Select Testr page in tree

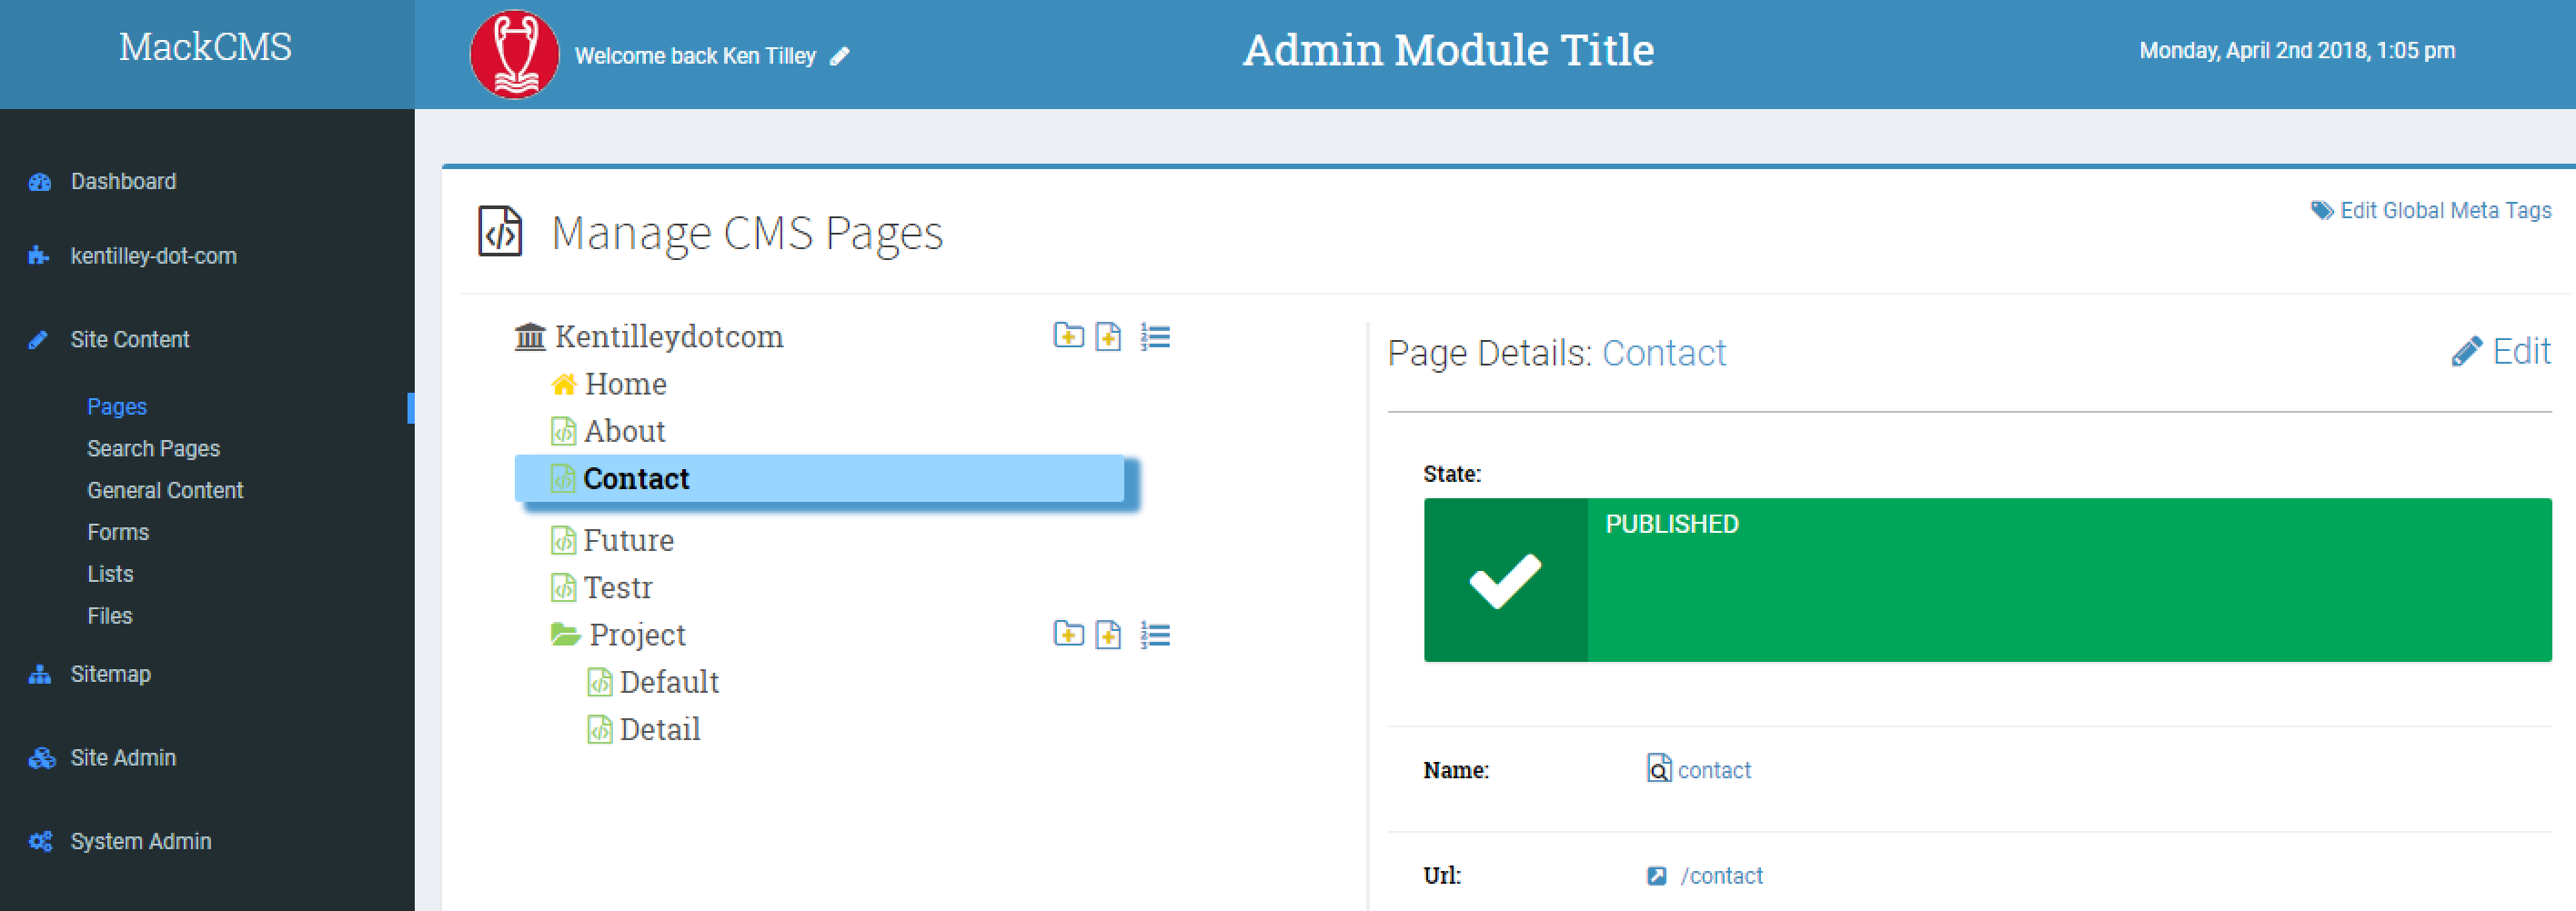coord(617,587)
